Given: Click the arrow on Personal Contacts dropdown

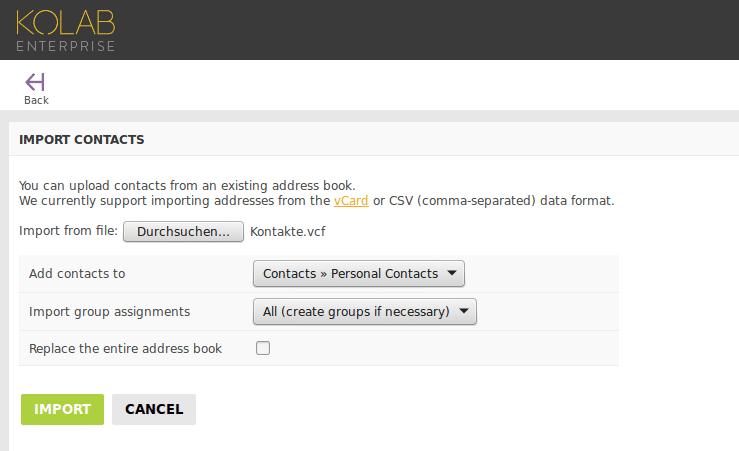Looking at the screenshot, I should pos(452,273).
